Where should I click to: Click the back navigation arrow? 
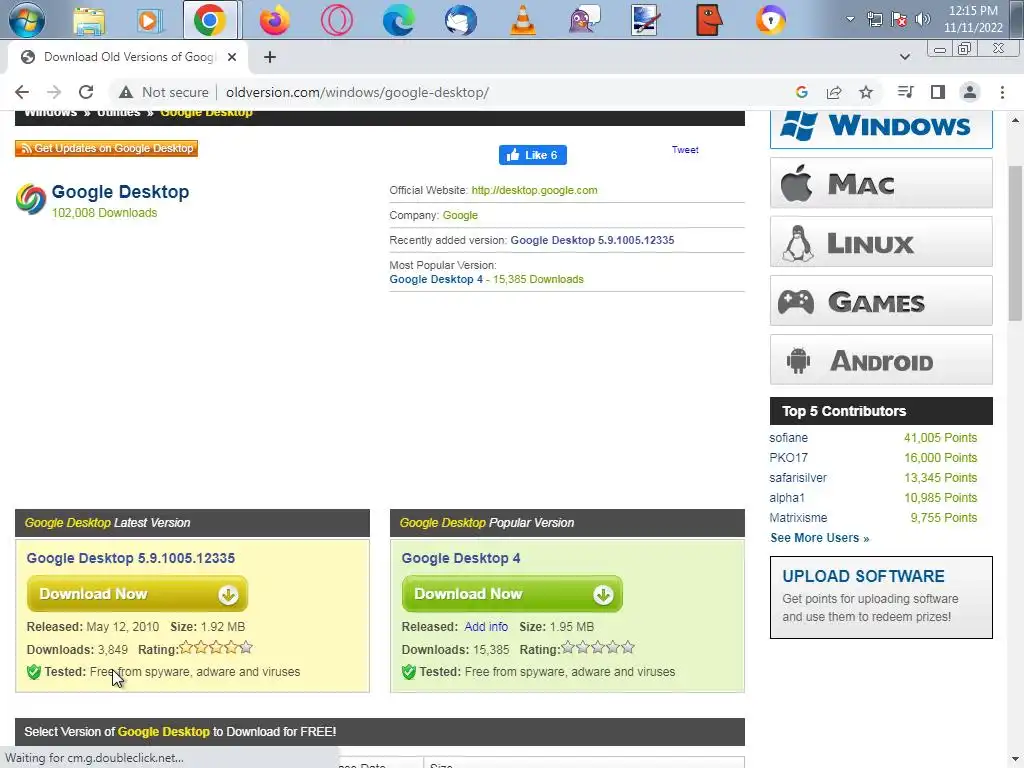coord(22,92)
